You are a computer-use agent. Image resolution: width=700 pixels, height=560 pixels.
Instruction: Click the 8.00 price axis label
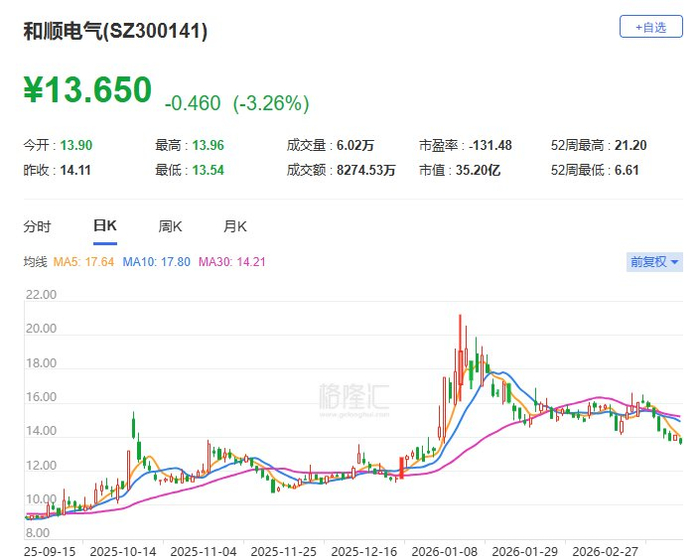[x=38, y=533]
